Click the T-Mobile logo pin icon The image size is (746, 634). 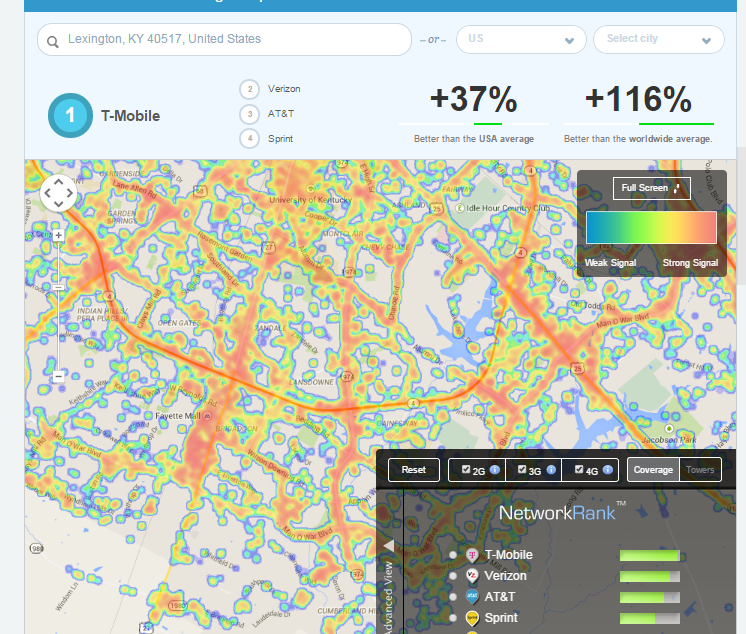(x=472, y=555)
